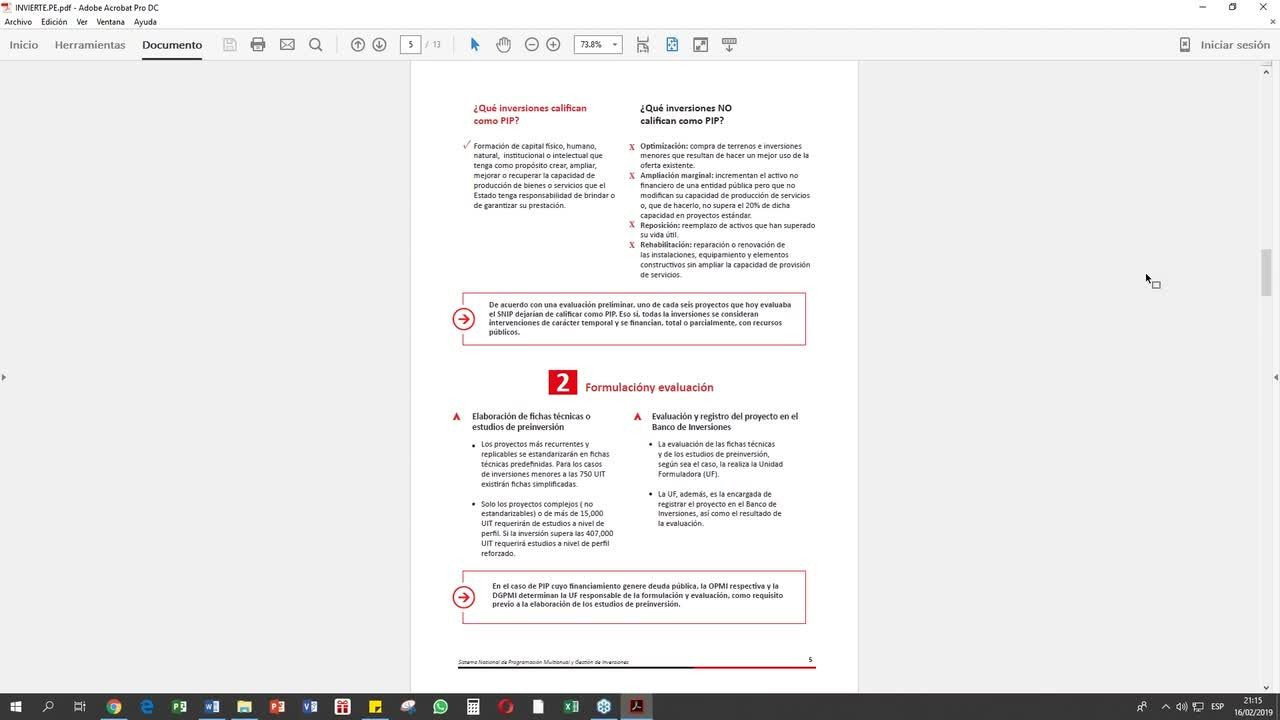Zoom out with the minus icon
Screen dimensions: 1280x720
tap(532, 45)
